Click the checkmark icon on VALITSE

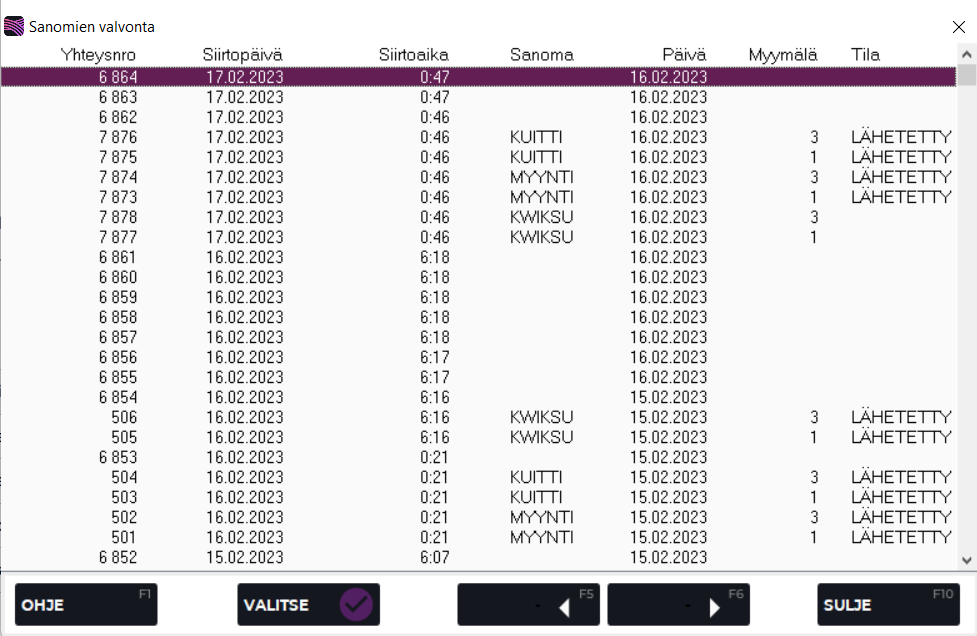[355, 605]
